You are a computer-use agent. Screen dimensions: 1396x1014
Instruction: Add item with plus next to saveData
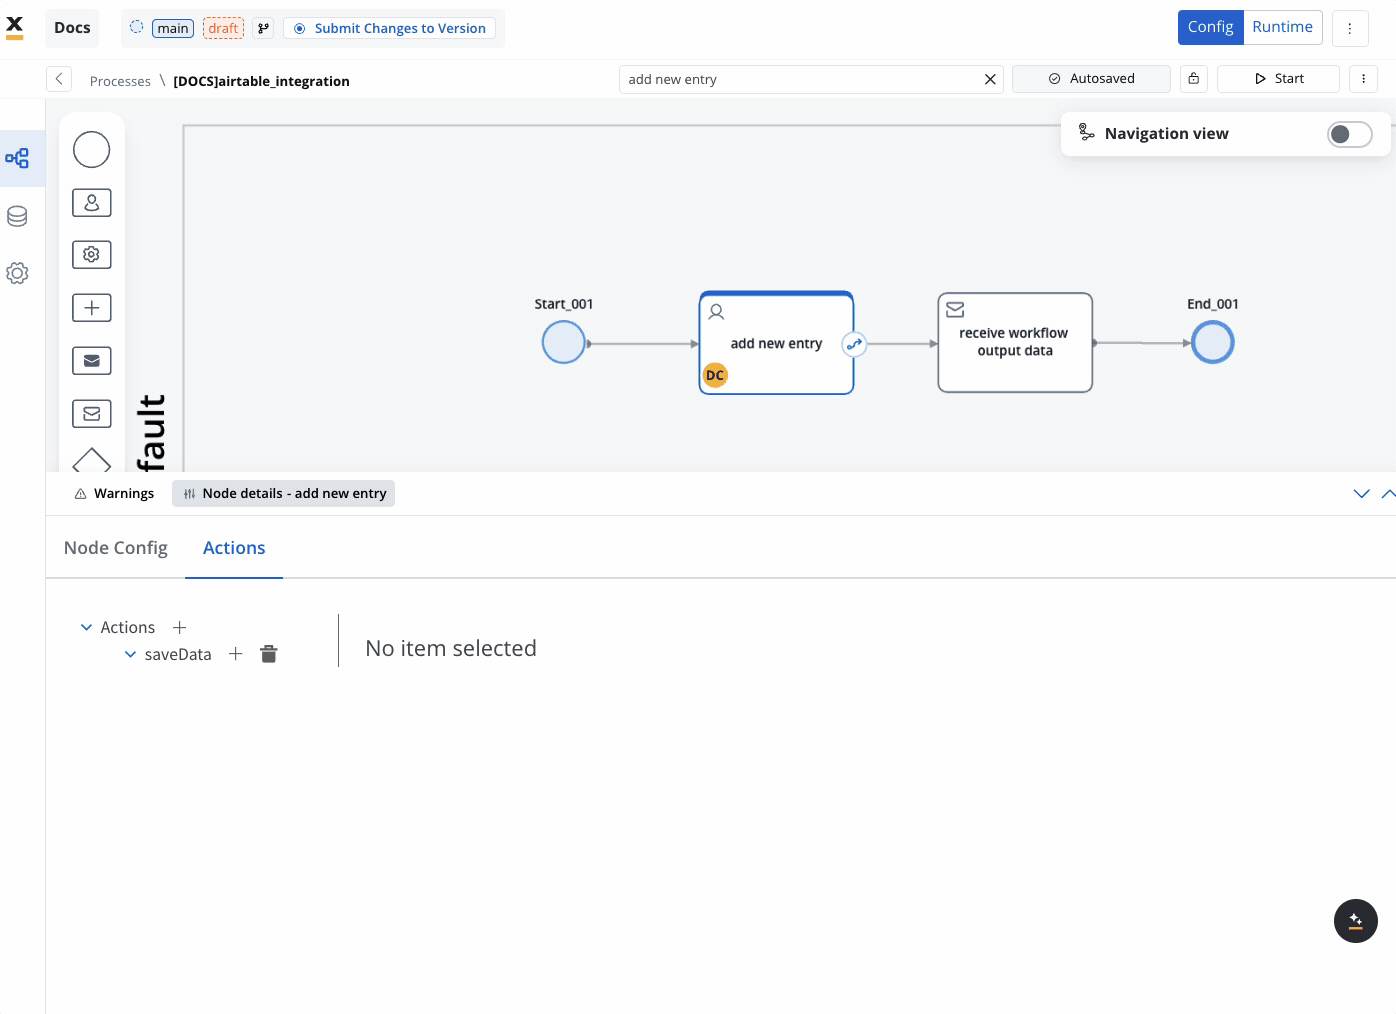pos(236,654)
